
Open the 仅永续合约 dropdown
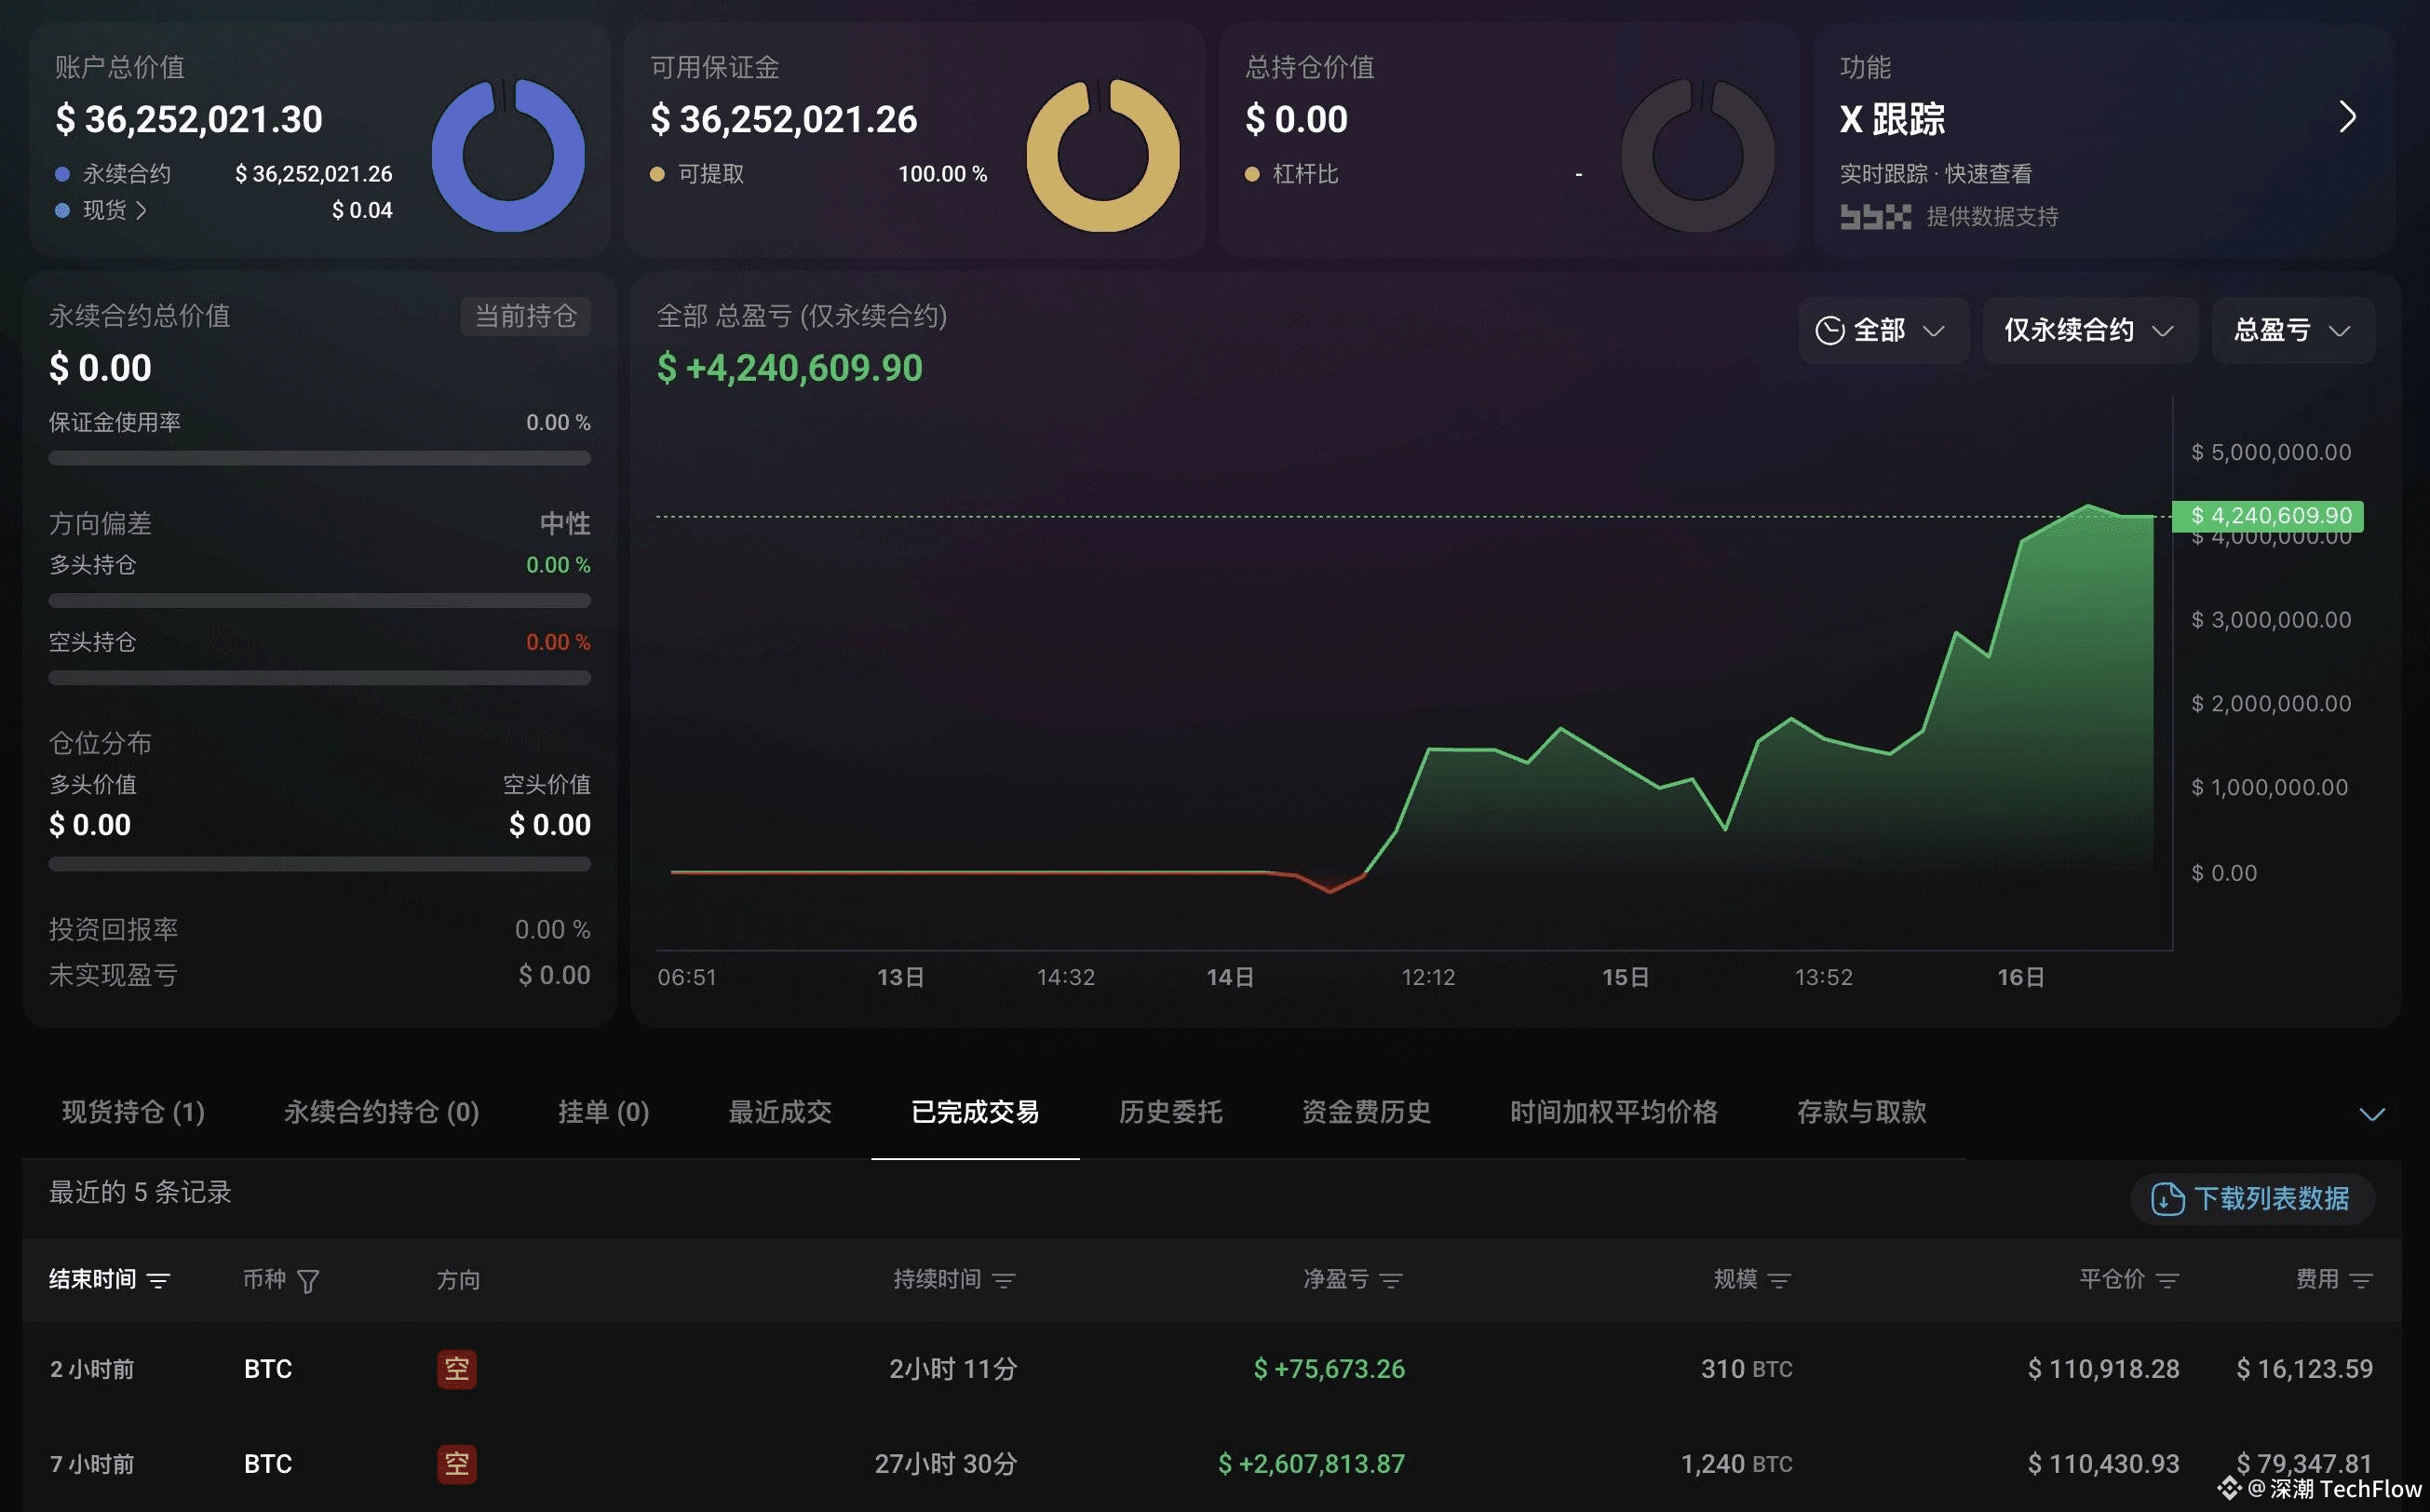click(x=2088, y=330)
